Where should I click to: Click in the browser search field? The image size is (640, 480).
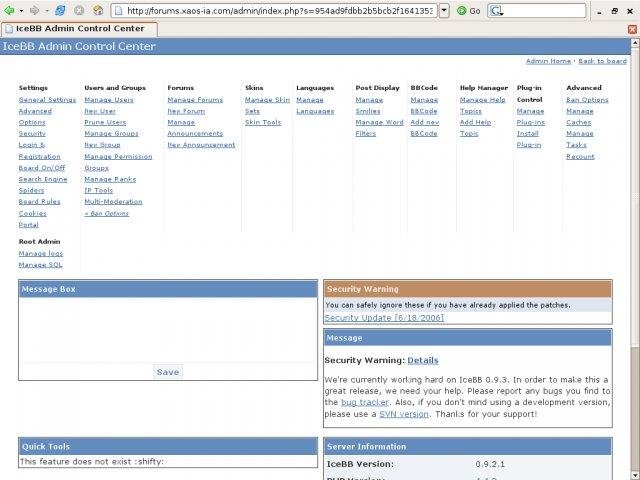[x=545, y=11]
